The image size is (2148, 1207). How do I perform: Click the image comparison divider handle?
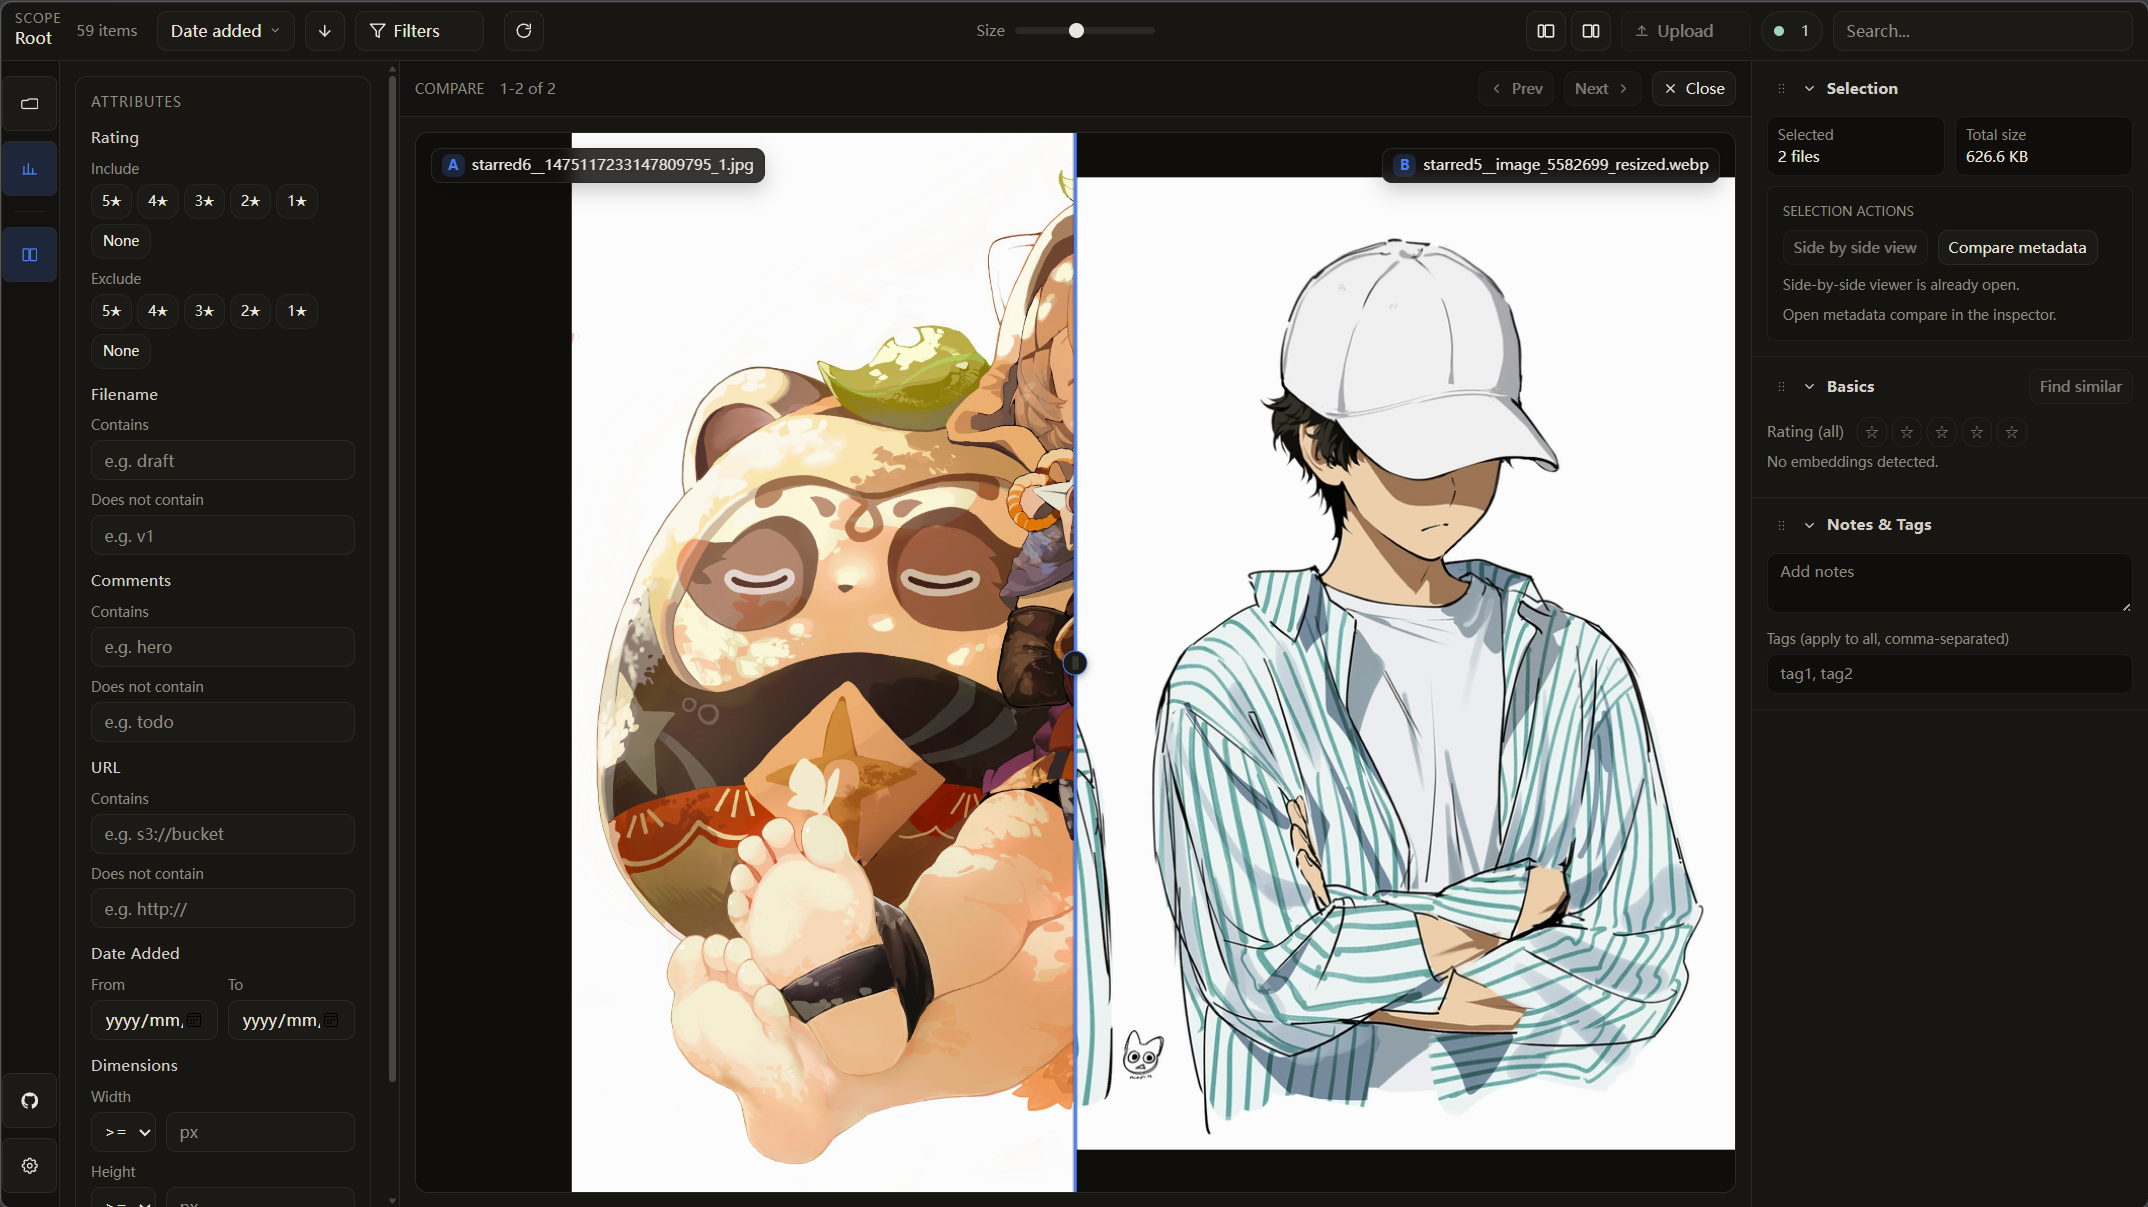[x=1075, y=663]
